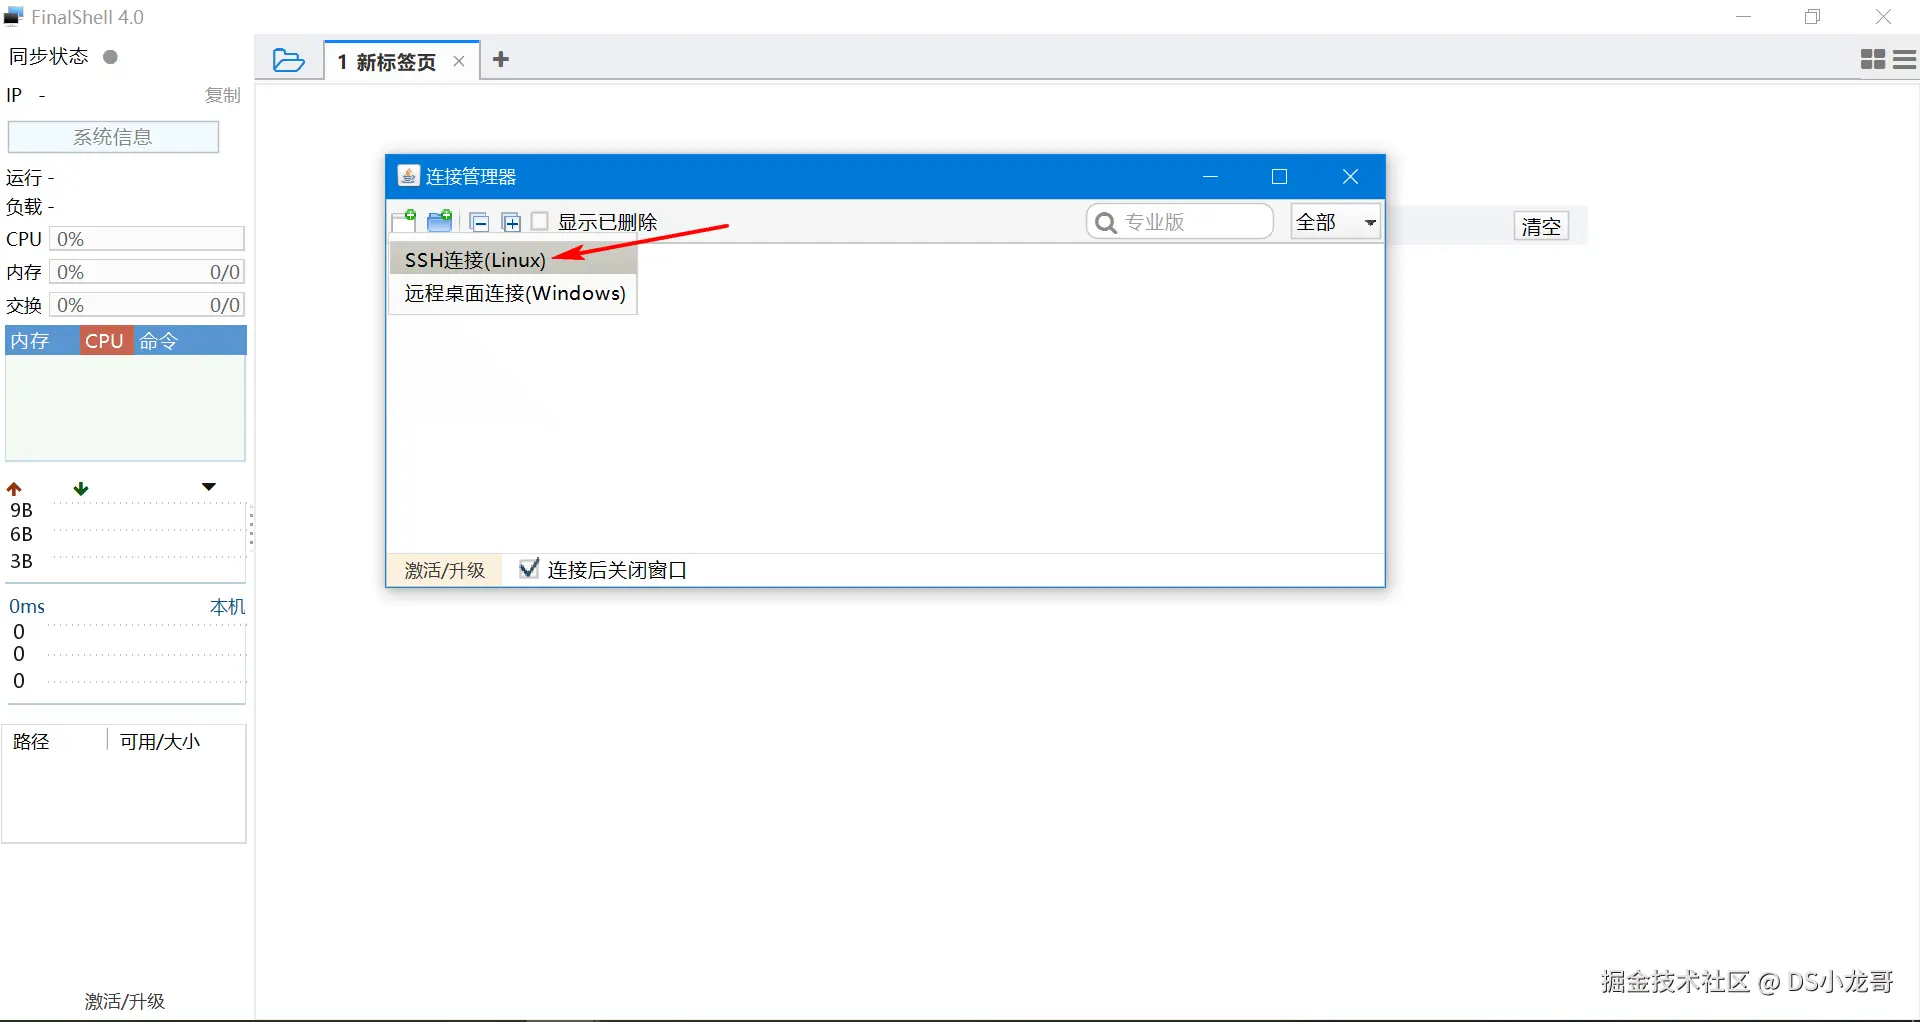The height and width of the screenshot is (1022, 1920).
Task: Switch to grid layout view icon
Action: click(x=1873, y=60)
